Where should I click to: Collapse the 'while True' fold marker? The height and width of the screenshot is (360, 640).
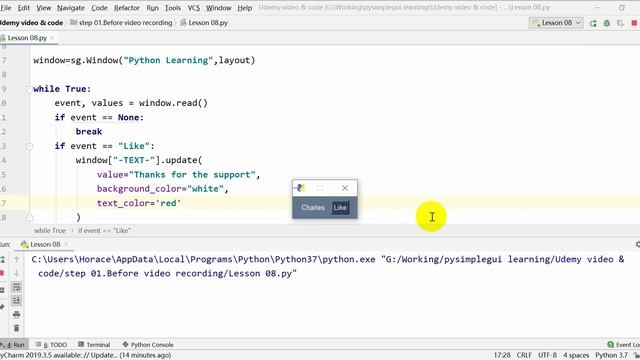(29, 89)
